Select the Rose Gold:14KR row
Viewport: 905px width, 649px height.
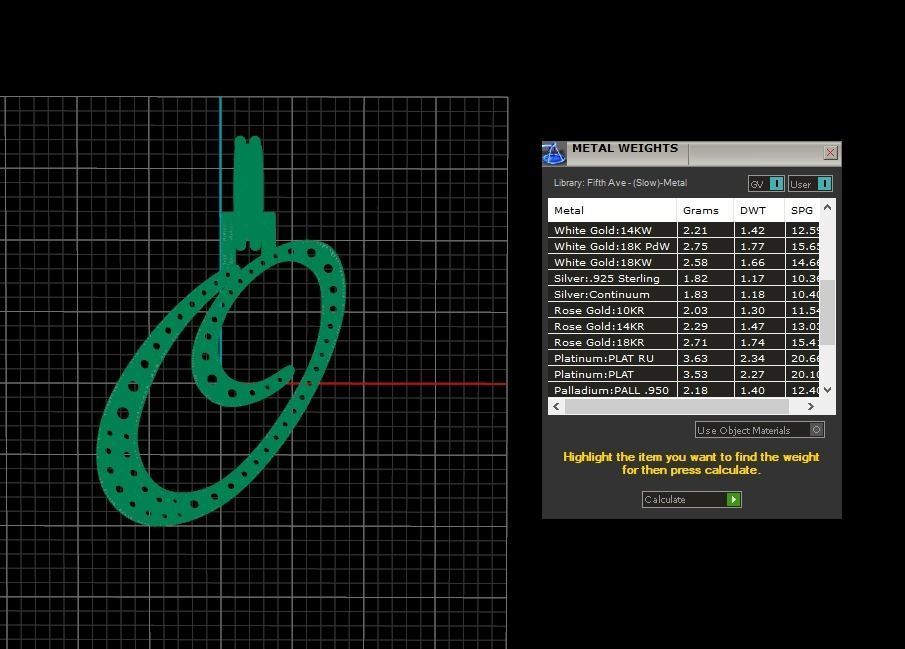pos(683,326)
